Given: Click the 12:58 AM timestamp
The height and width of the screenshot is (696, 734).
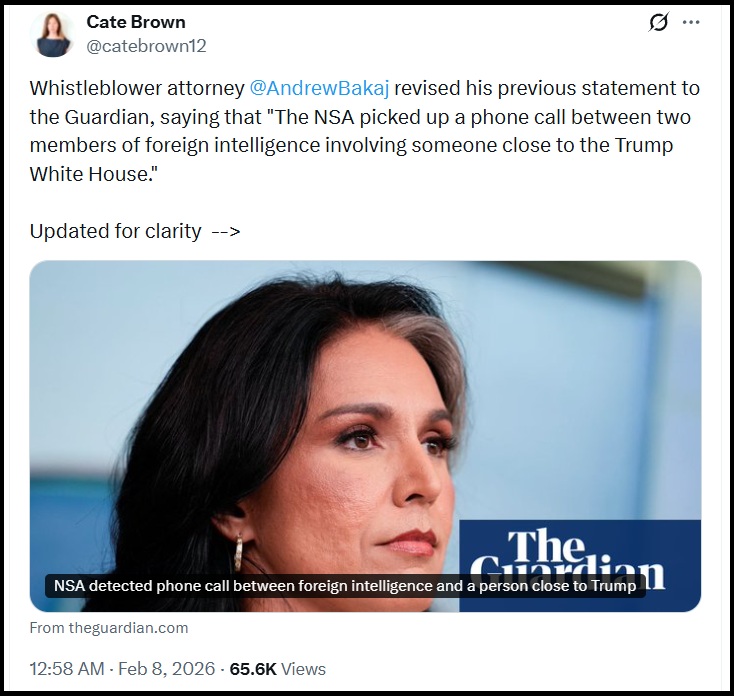Looking at the screenshot, I should tap(67, 669).
